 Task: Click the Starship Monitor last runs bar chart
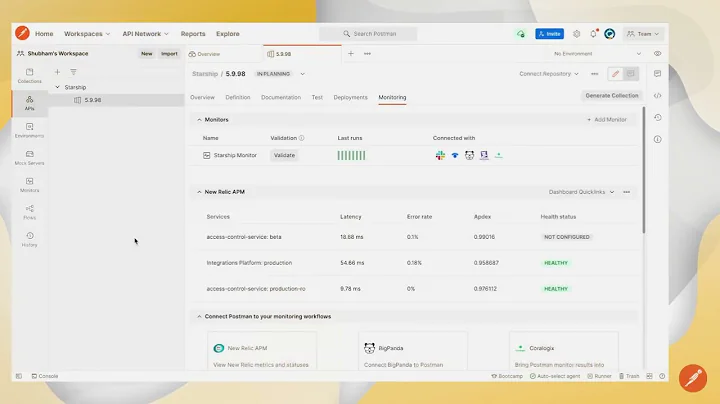pos(351,156)
